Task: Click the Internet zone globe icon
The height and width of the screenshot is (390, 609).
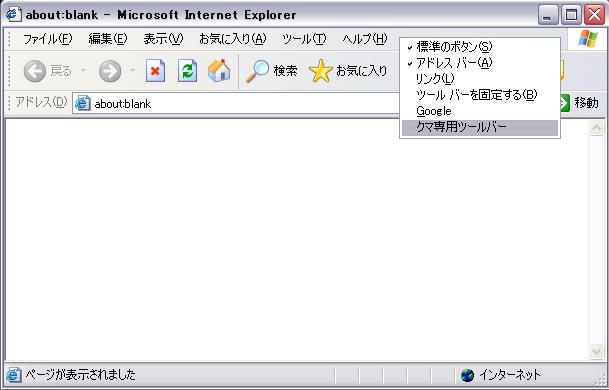Action: [x=468, y=375]
